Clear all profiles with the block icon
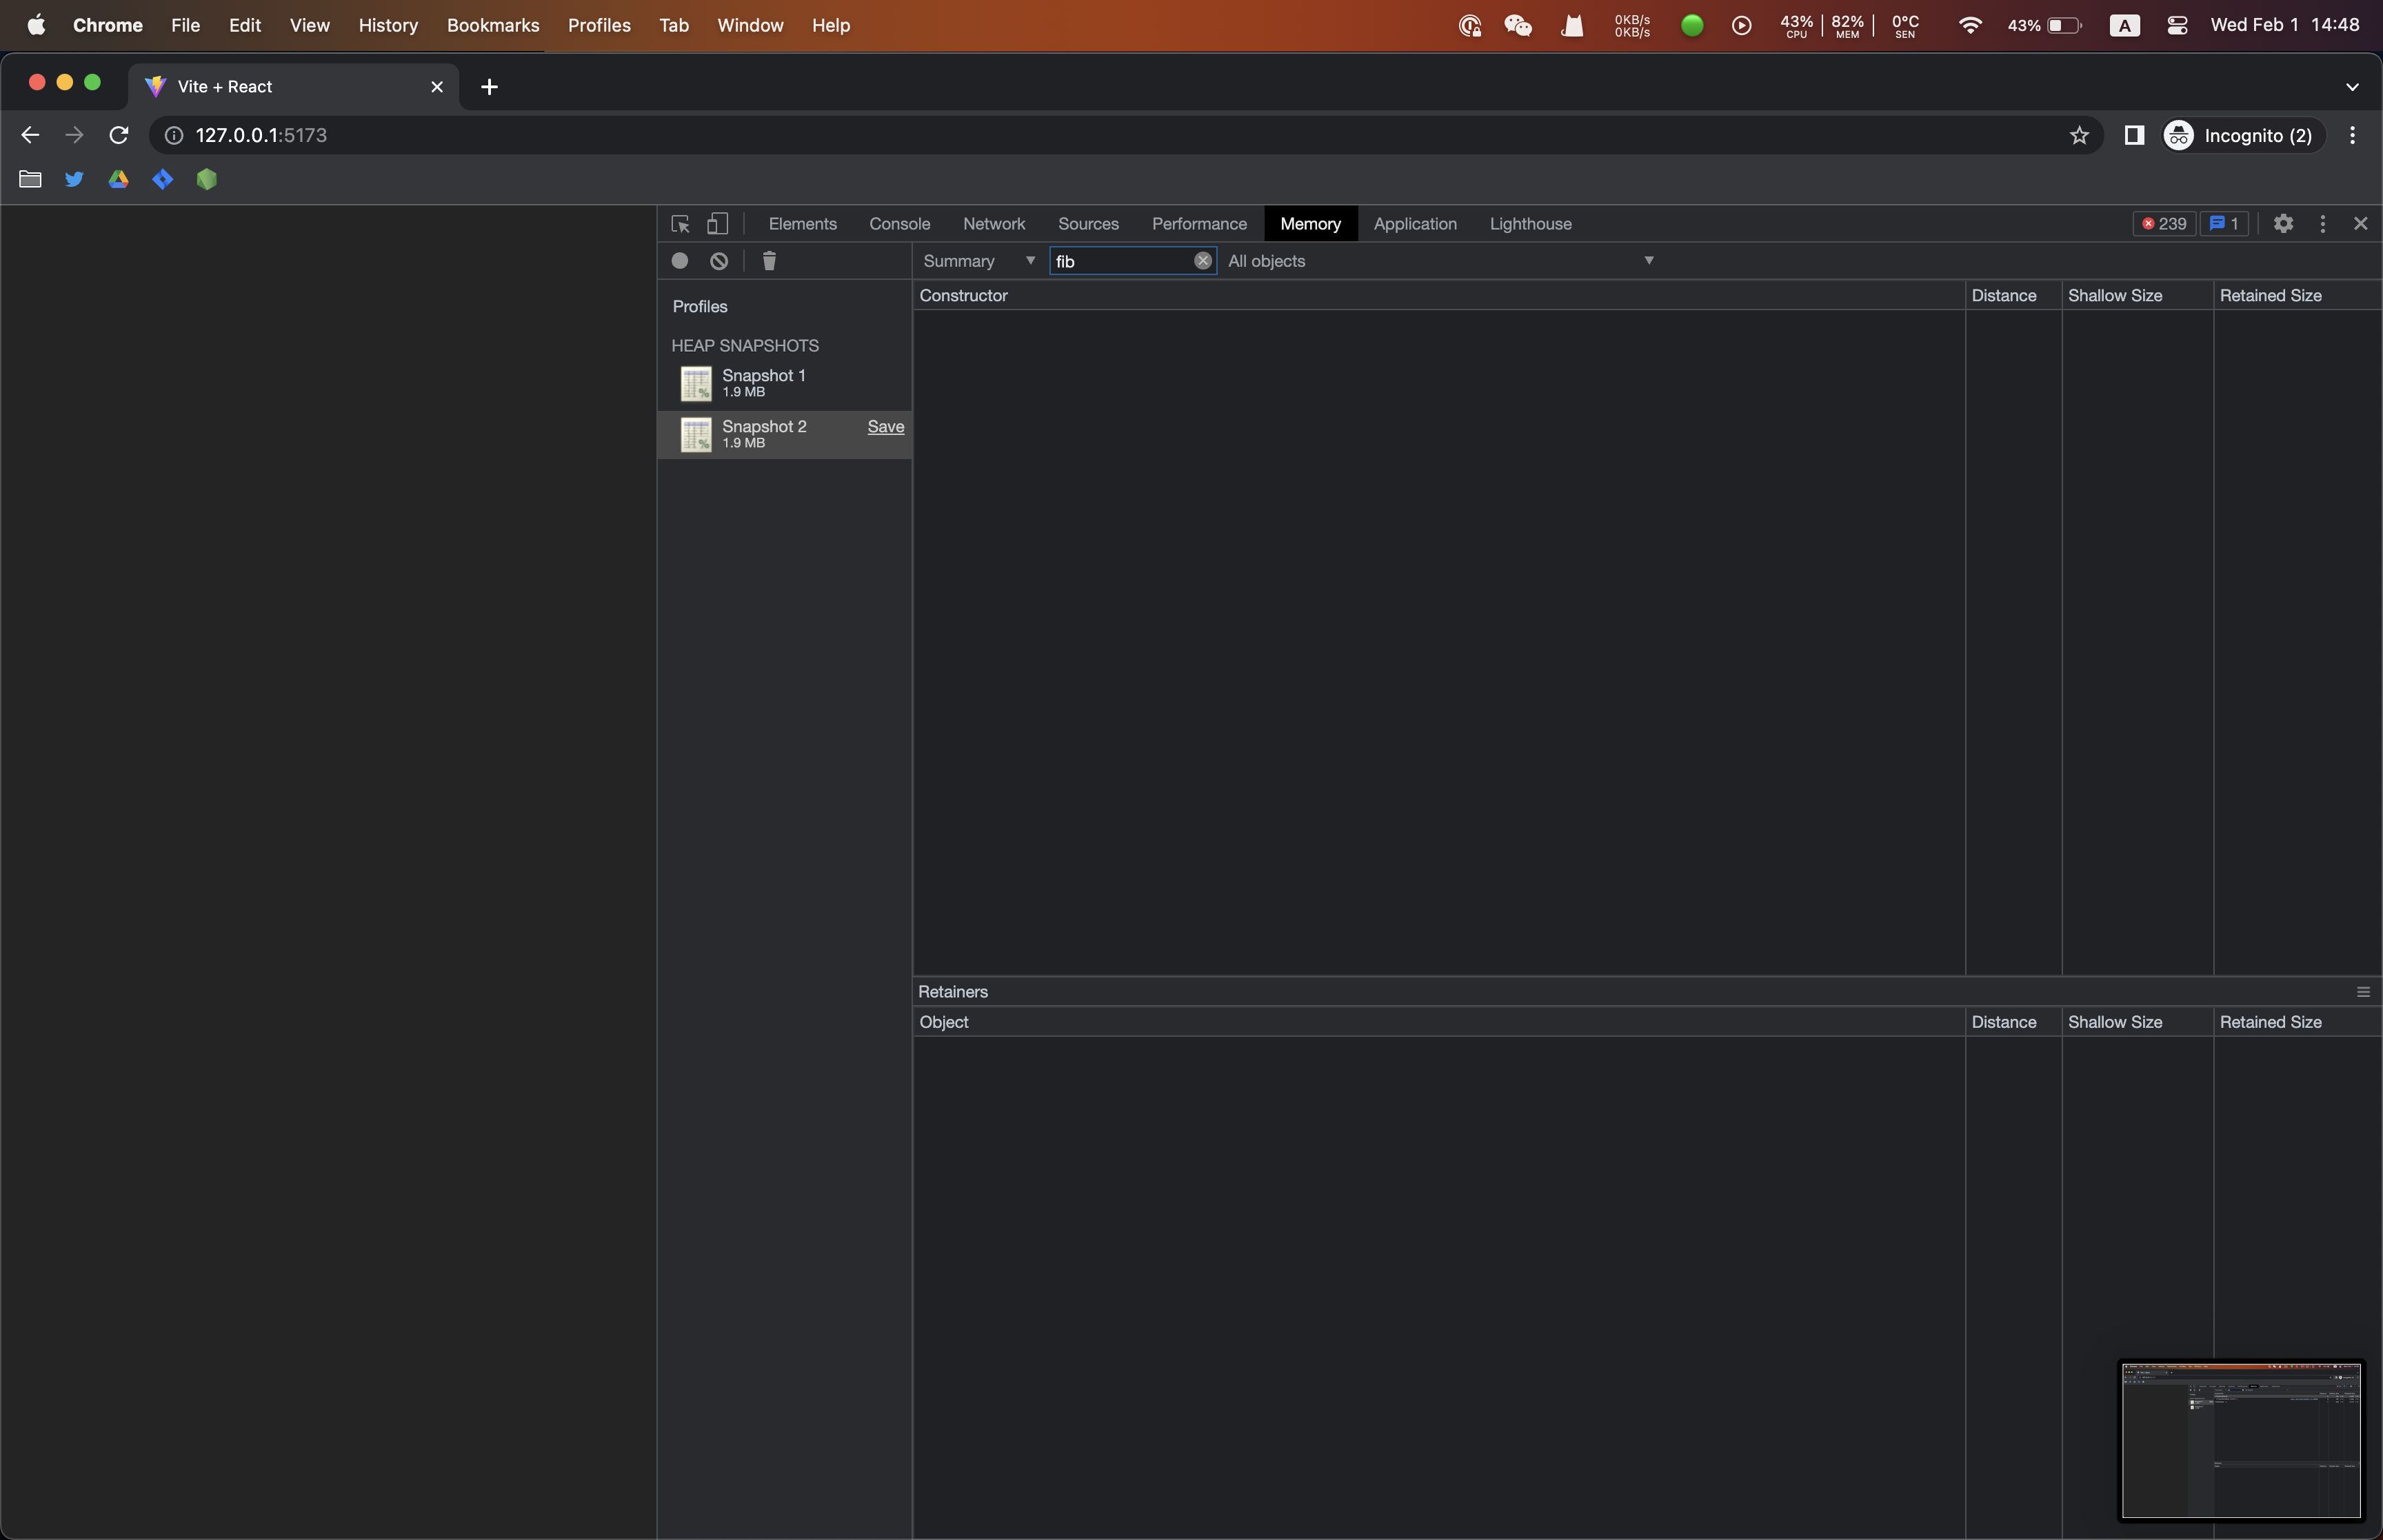2383x1540 pixels. point(718,260)
